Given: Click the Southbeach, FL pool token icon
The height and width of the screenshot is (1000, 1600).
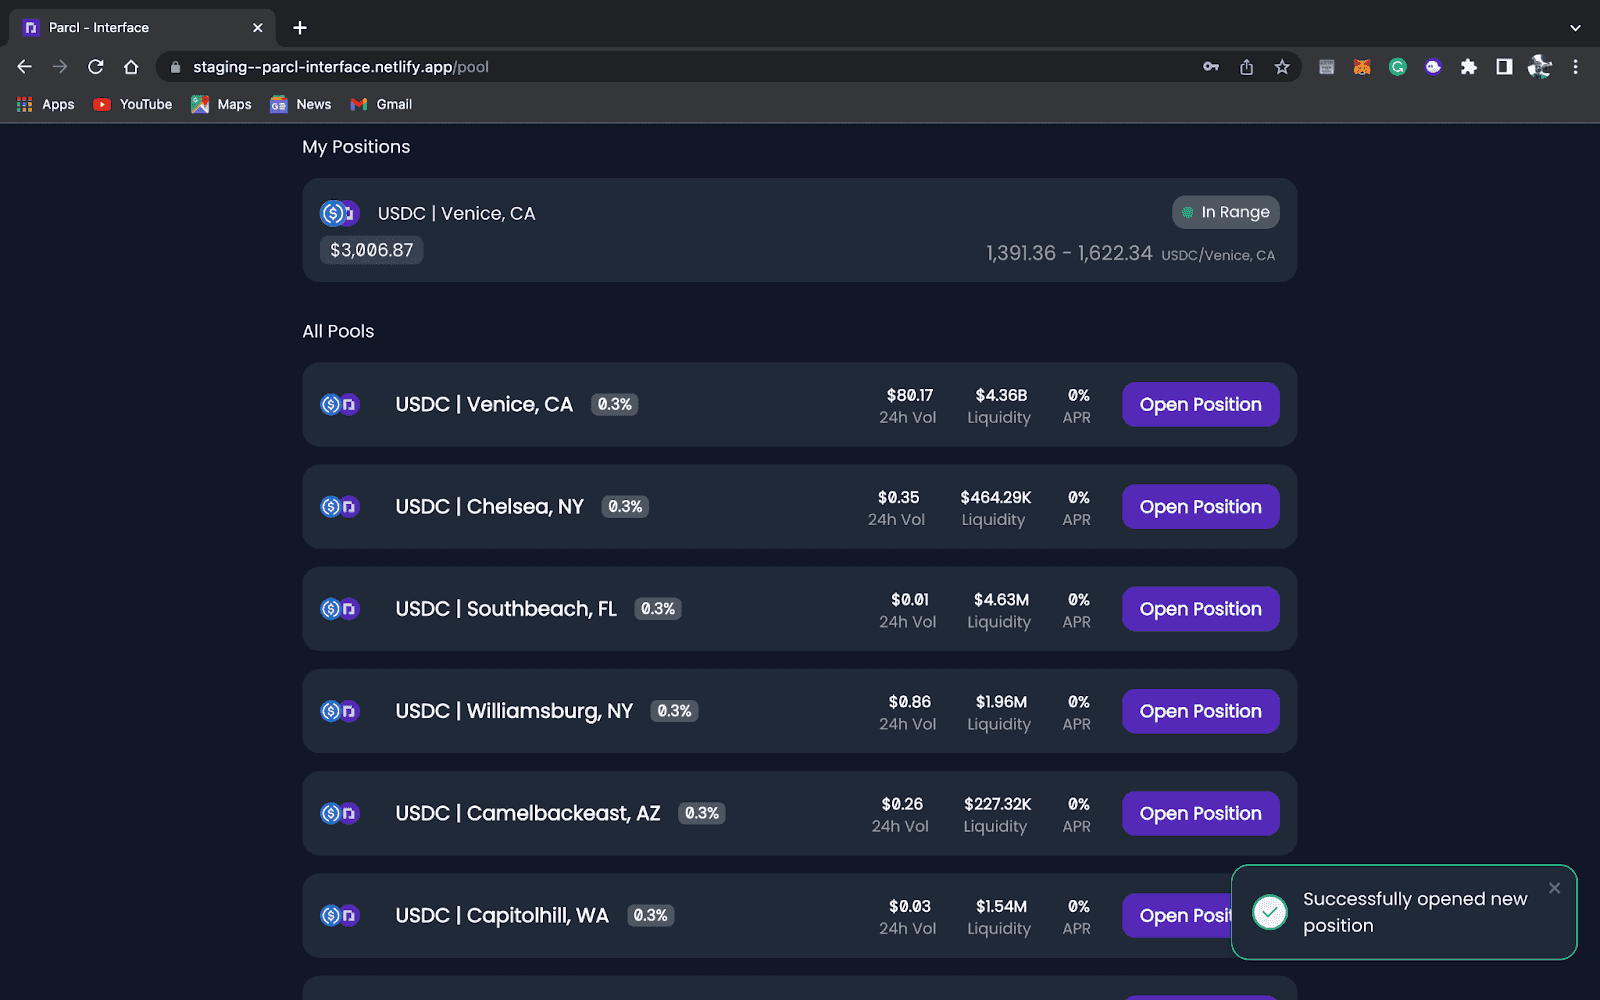Looking at the screenshot, I should 339,609.
